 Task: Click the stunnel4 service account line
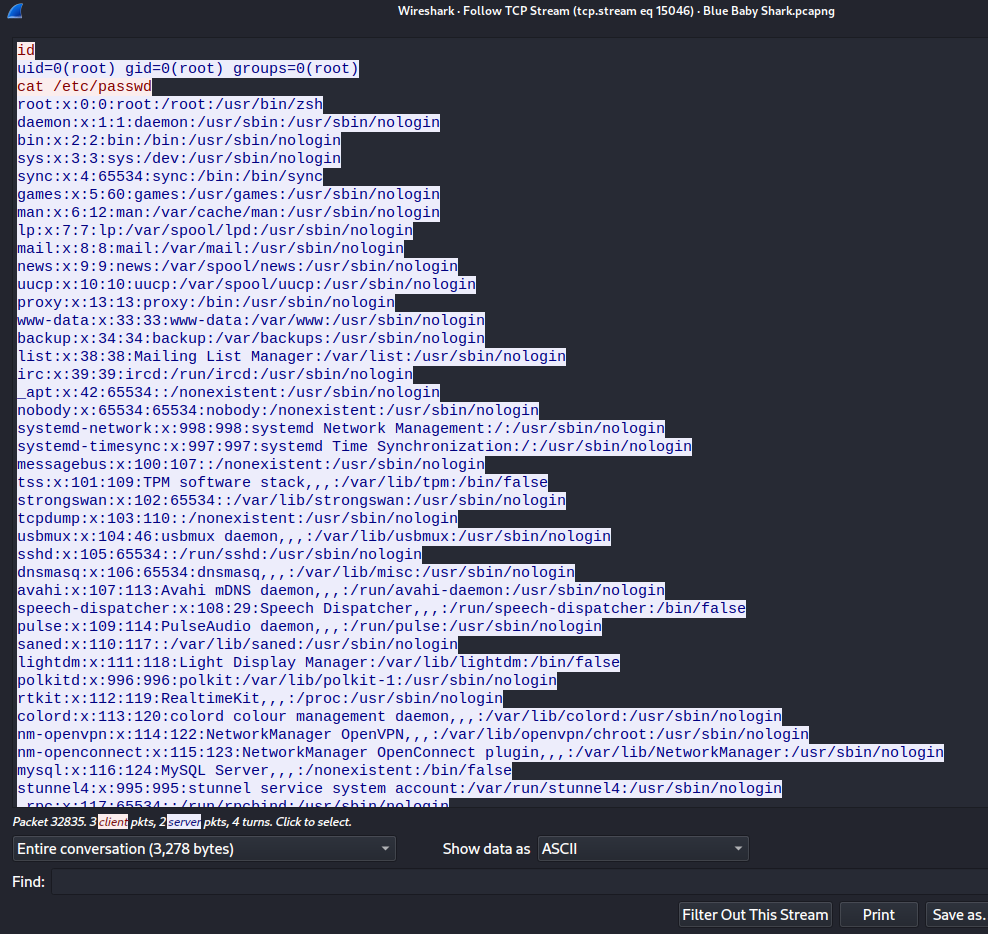(399, 788)
